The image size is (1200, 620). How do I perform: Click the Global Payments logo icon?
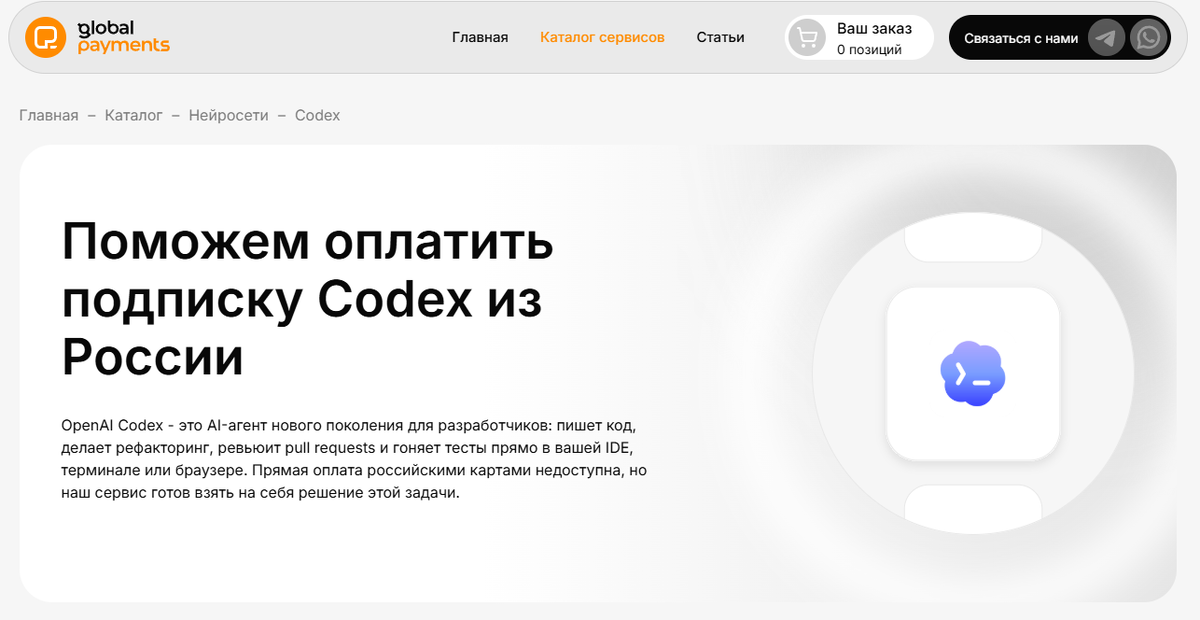(45, 38)
